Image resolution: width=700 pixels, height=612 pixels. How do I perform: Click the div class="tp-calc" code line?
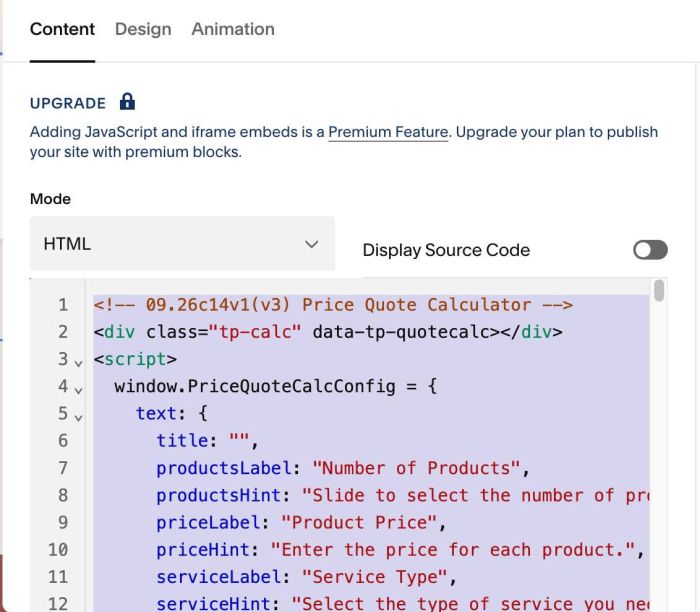point(328,332)
